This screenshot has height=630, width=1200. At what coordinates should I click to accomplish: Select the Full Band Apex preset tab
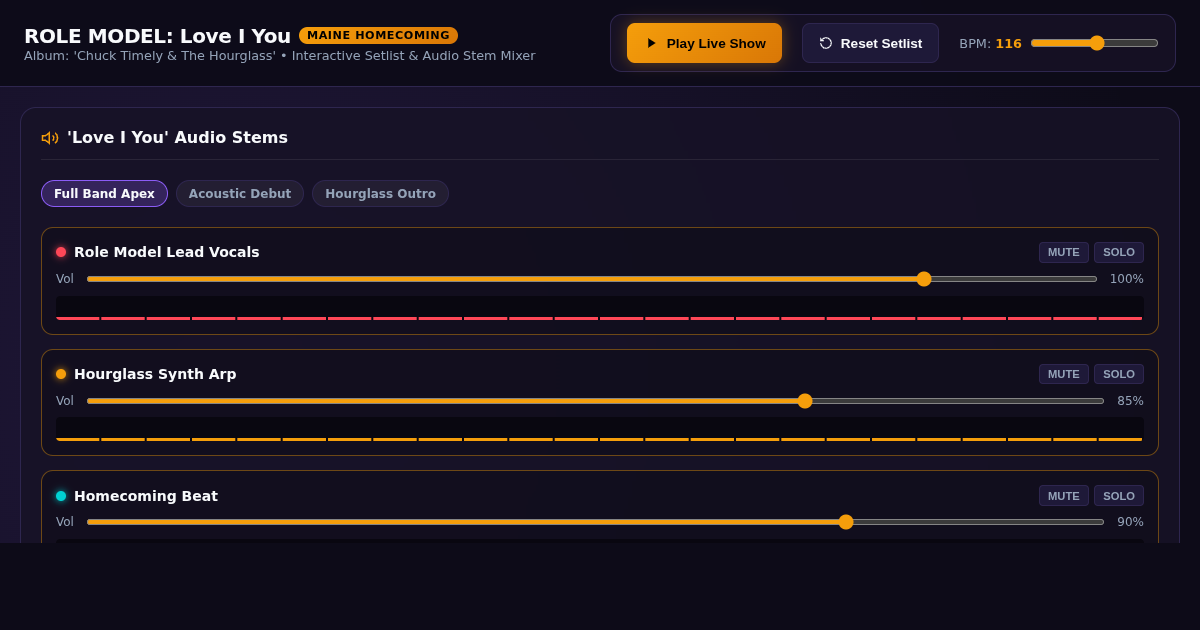point(104,194)
